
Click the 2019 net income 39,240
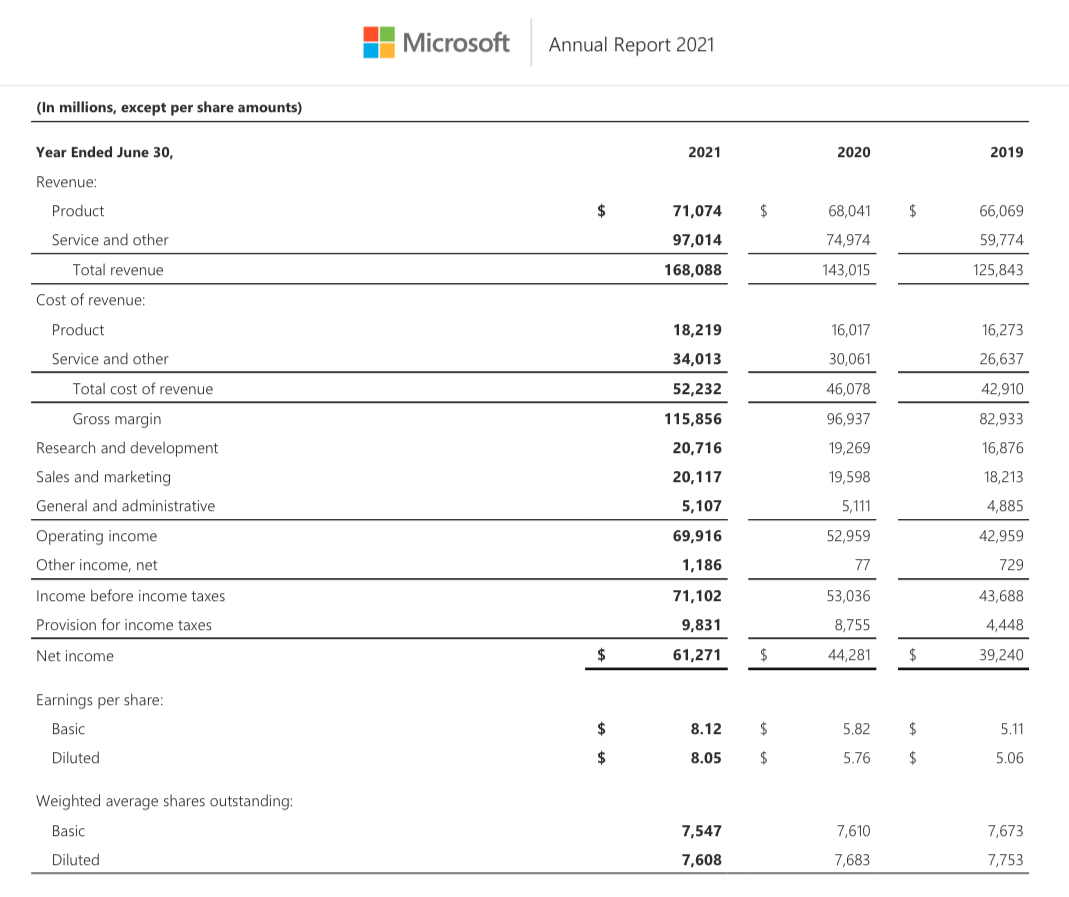coord(1002,656)
